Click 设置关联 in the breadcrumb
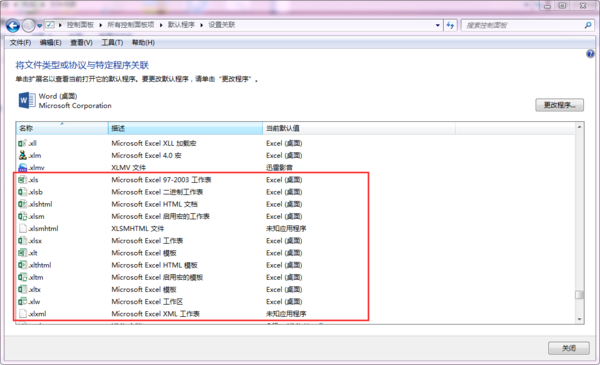The height and width of the screenshot is (365, 600). (x=222, y=25)
